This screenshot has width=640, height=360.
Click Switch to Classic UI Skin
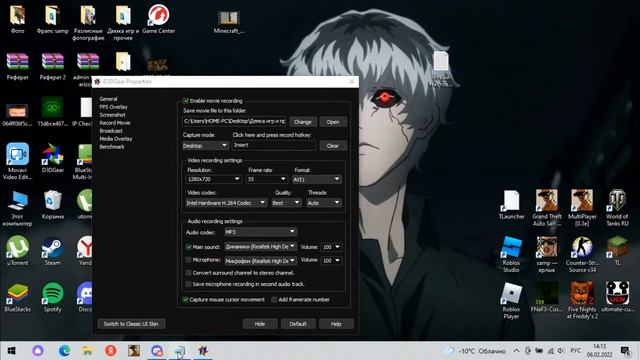click(x=131, y=324)
